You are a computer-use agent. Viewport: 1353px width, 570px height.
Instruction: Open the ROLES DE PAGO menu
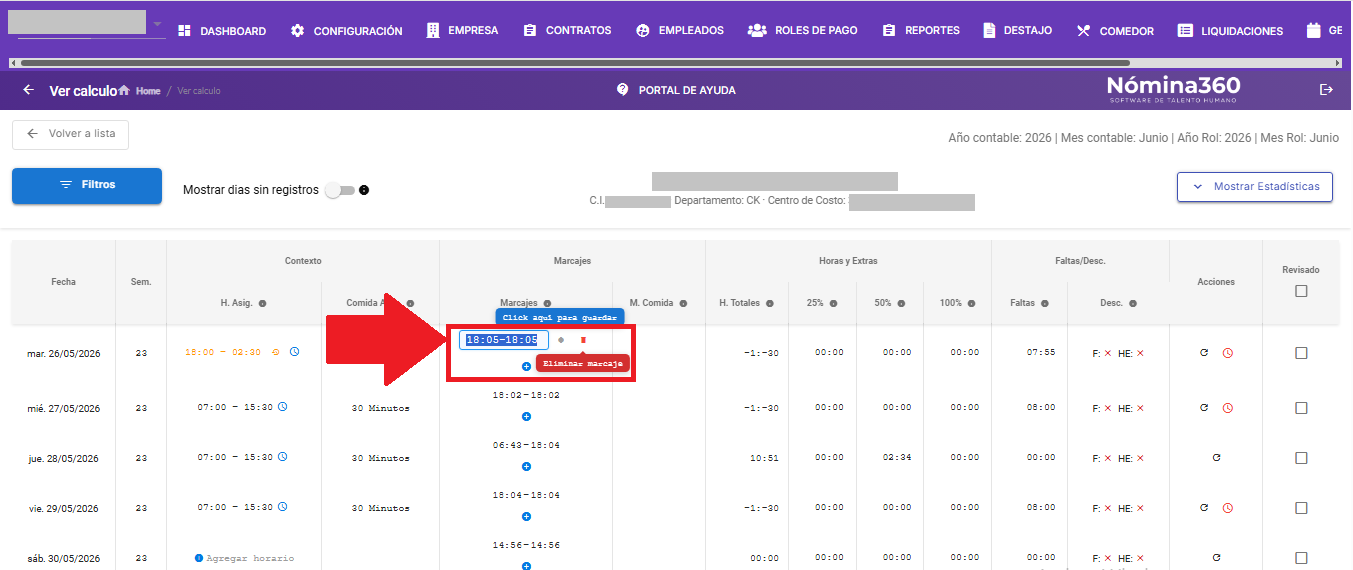tap(803, 31)
